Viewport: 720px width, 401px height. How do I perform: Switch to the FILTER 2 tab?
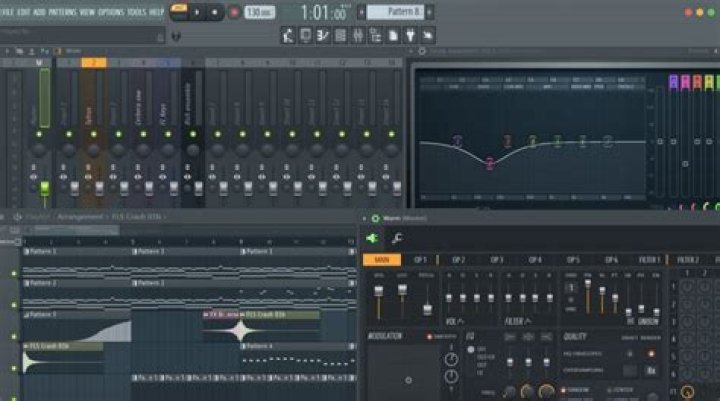[688, 260]
